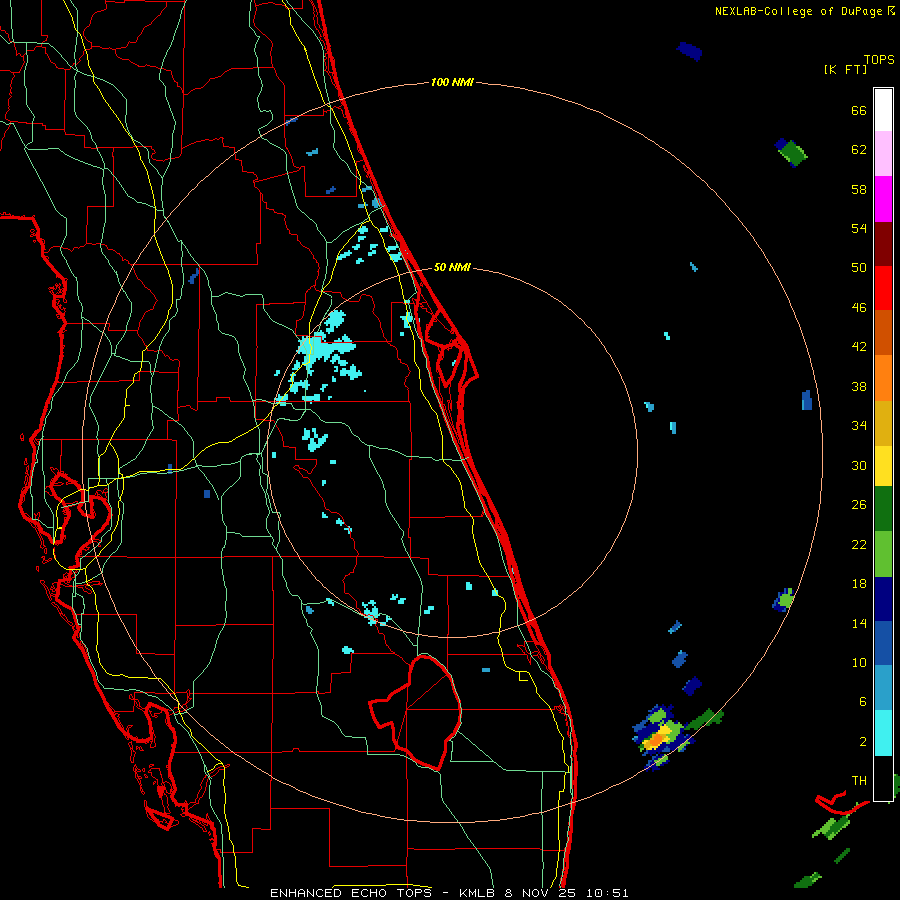The image size is (900, 900).
Task: Click the legend value 54
Action: point(859,228)
